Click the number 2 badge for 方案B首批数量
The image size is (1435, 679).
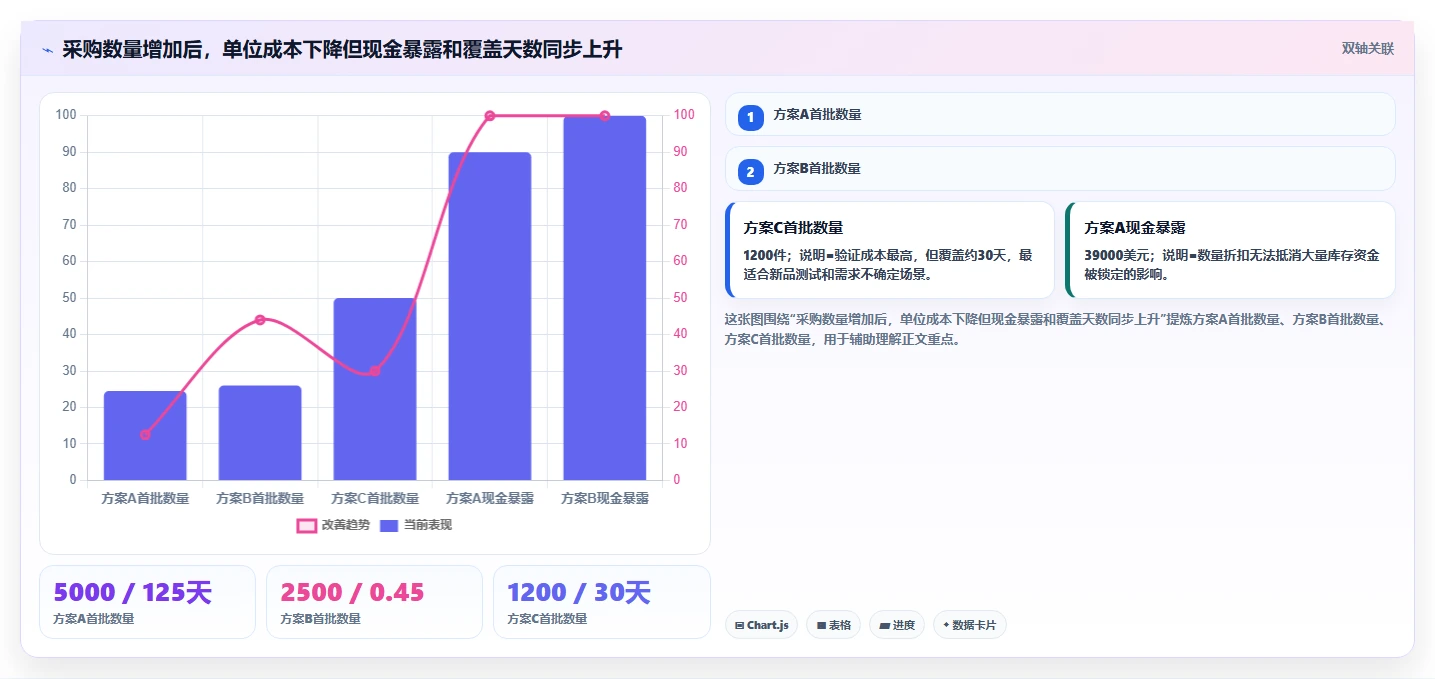tap(751, 172)
